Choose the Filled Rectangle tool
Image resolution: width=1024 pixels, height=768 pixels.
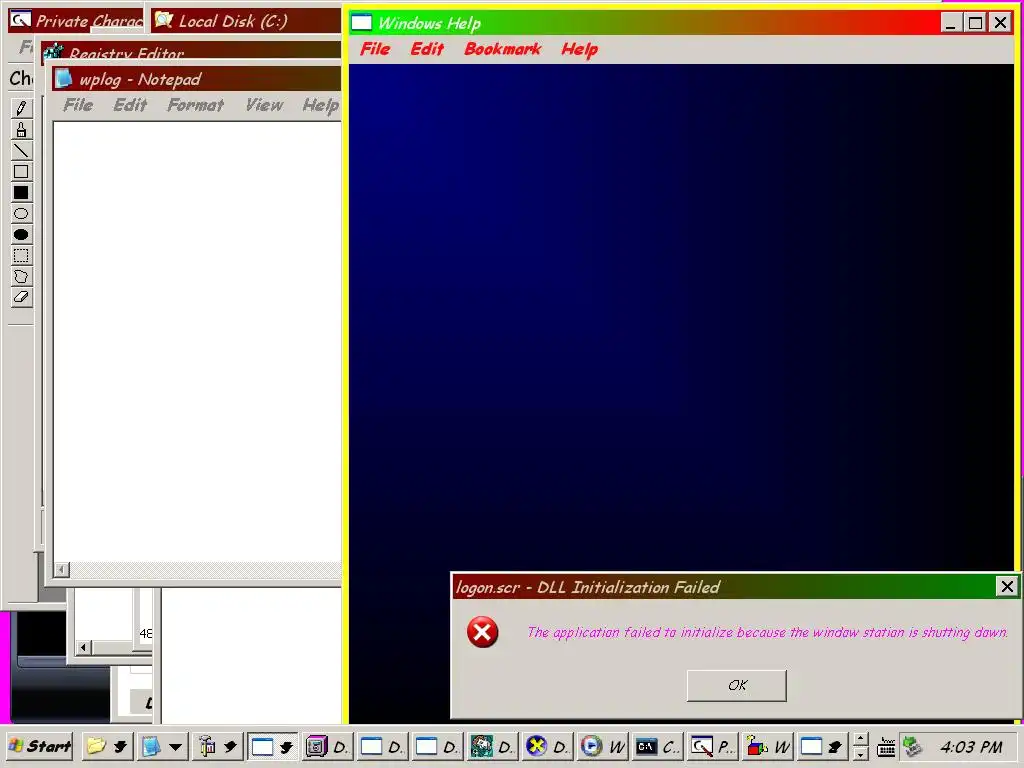point(21,193)
